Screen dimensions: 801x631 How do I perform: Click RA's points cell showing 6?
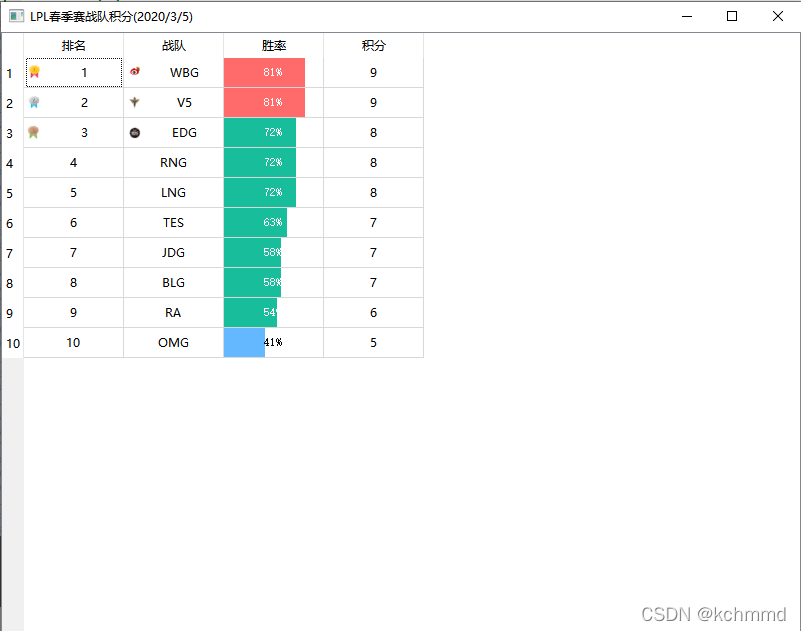373,312
